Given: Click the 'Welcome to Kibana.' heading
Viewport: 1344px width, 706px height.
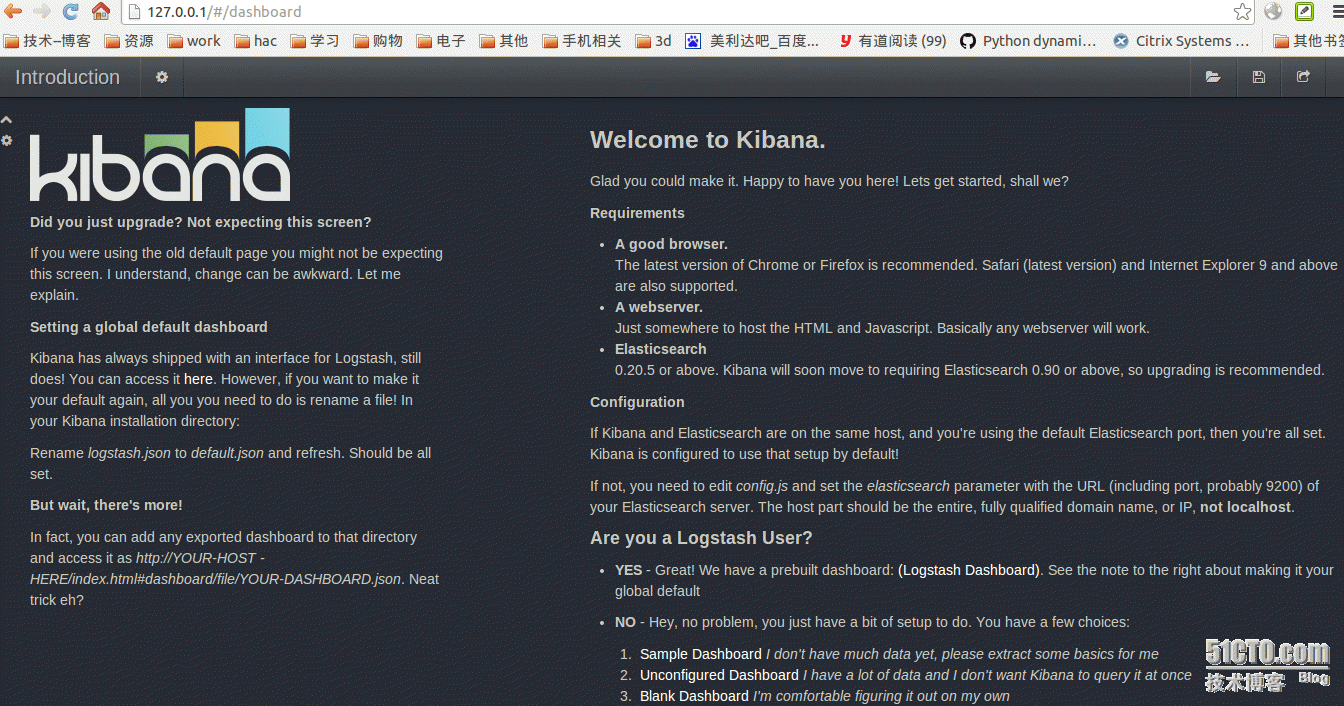Looking at the screenshot, I should (708, 140).
